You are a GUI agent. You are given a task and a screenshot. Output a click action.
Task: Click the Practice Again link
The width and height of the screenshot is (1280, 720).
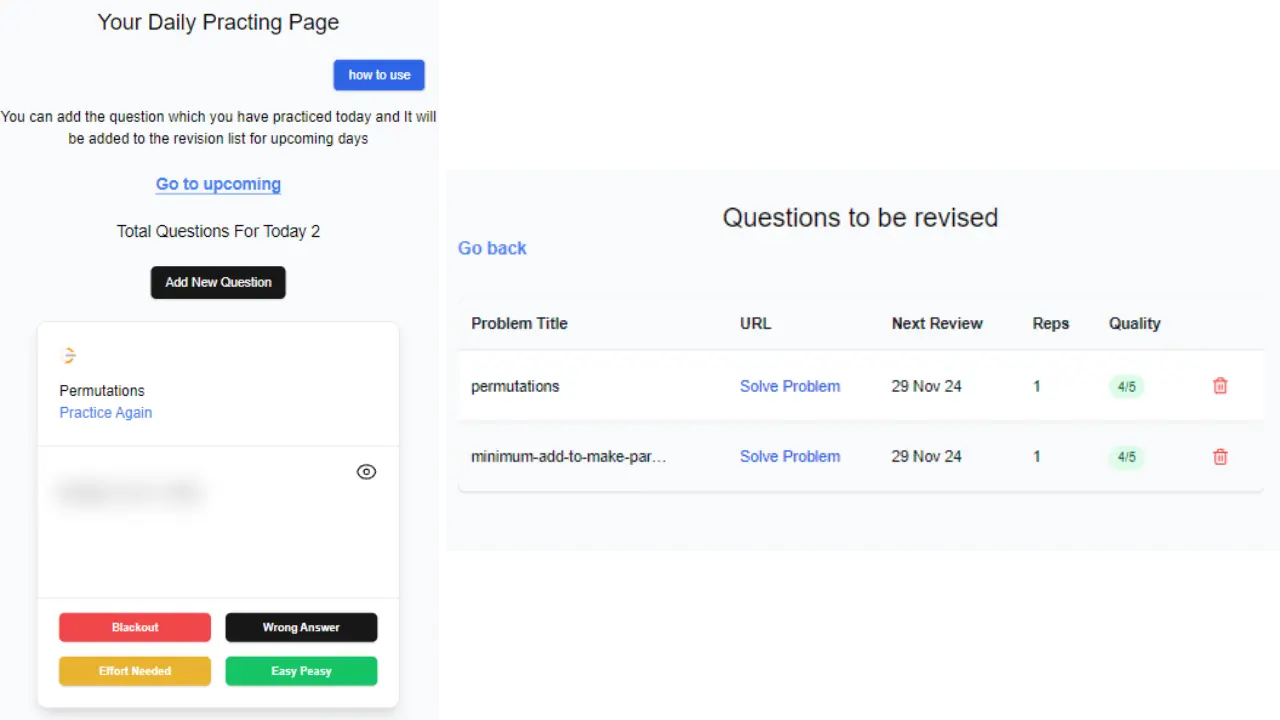coord(106,413)
